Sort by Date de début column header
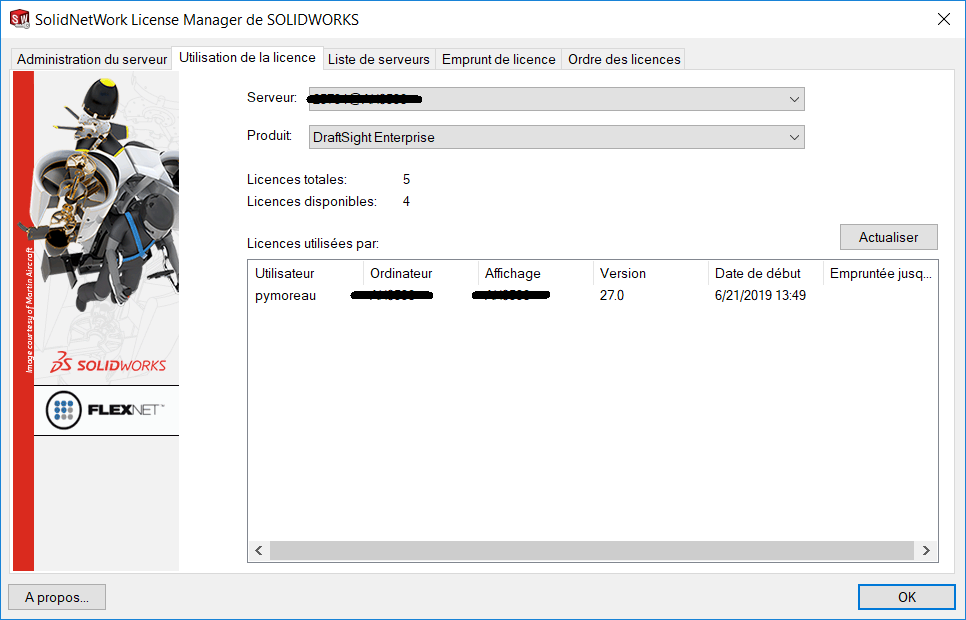This screenshot has height=620, width=966. (x=766, y=273)
